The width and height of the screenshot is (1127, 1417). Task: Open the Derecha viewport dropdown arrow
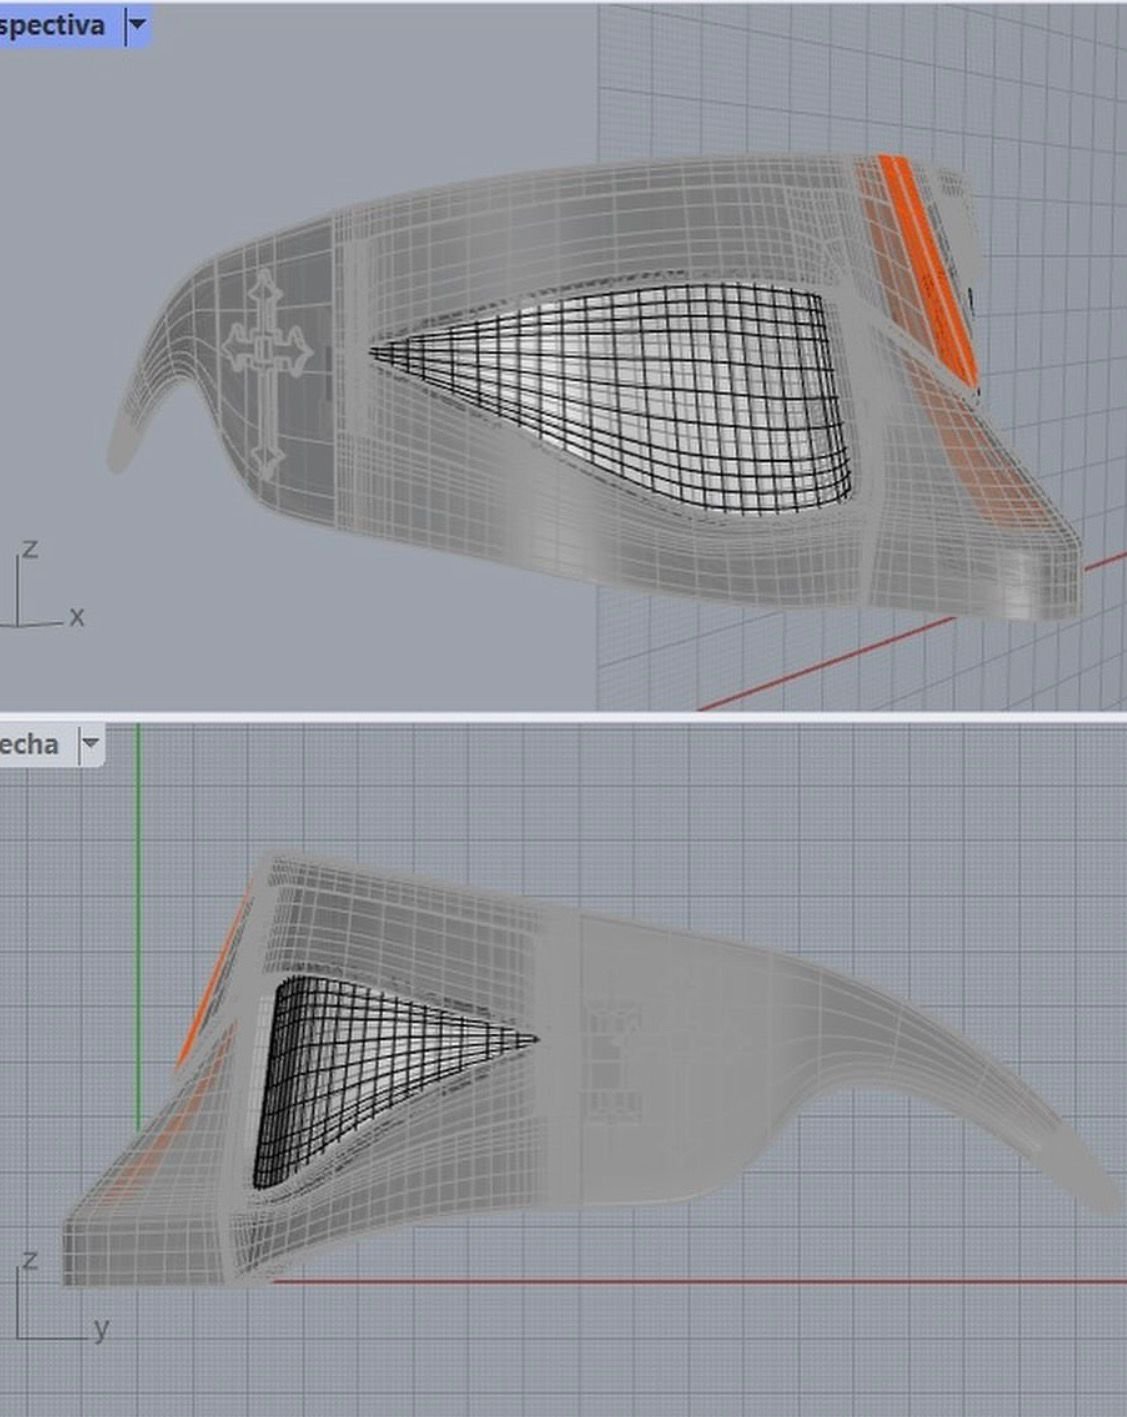[90, 744]
